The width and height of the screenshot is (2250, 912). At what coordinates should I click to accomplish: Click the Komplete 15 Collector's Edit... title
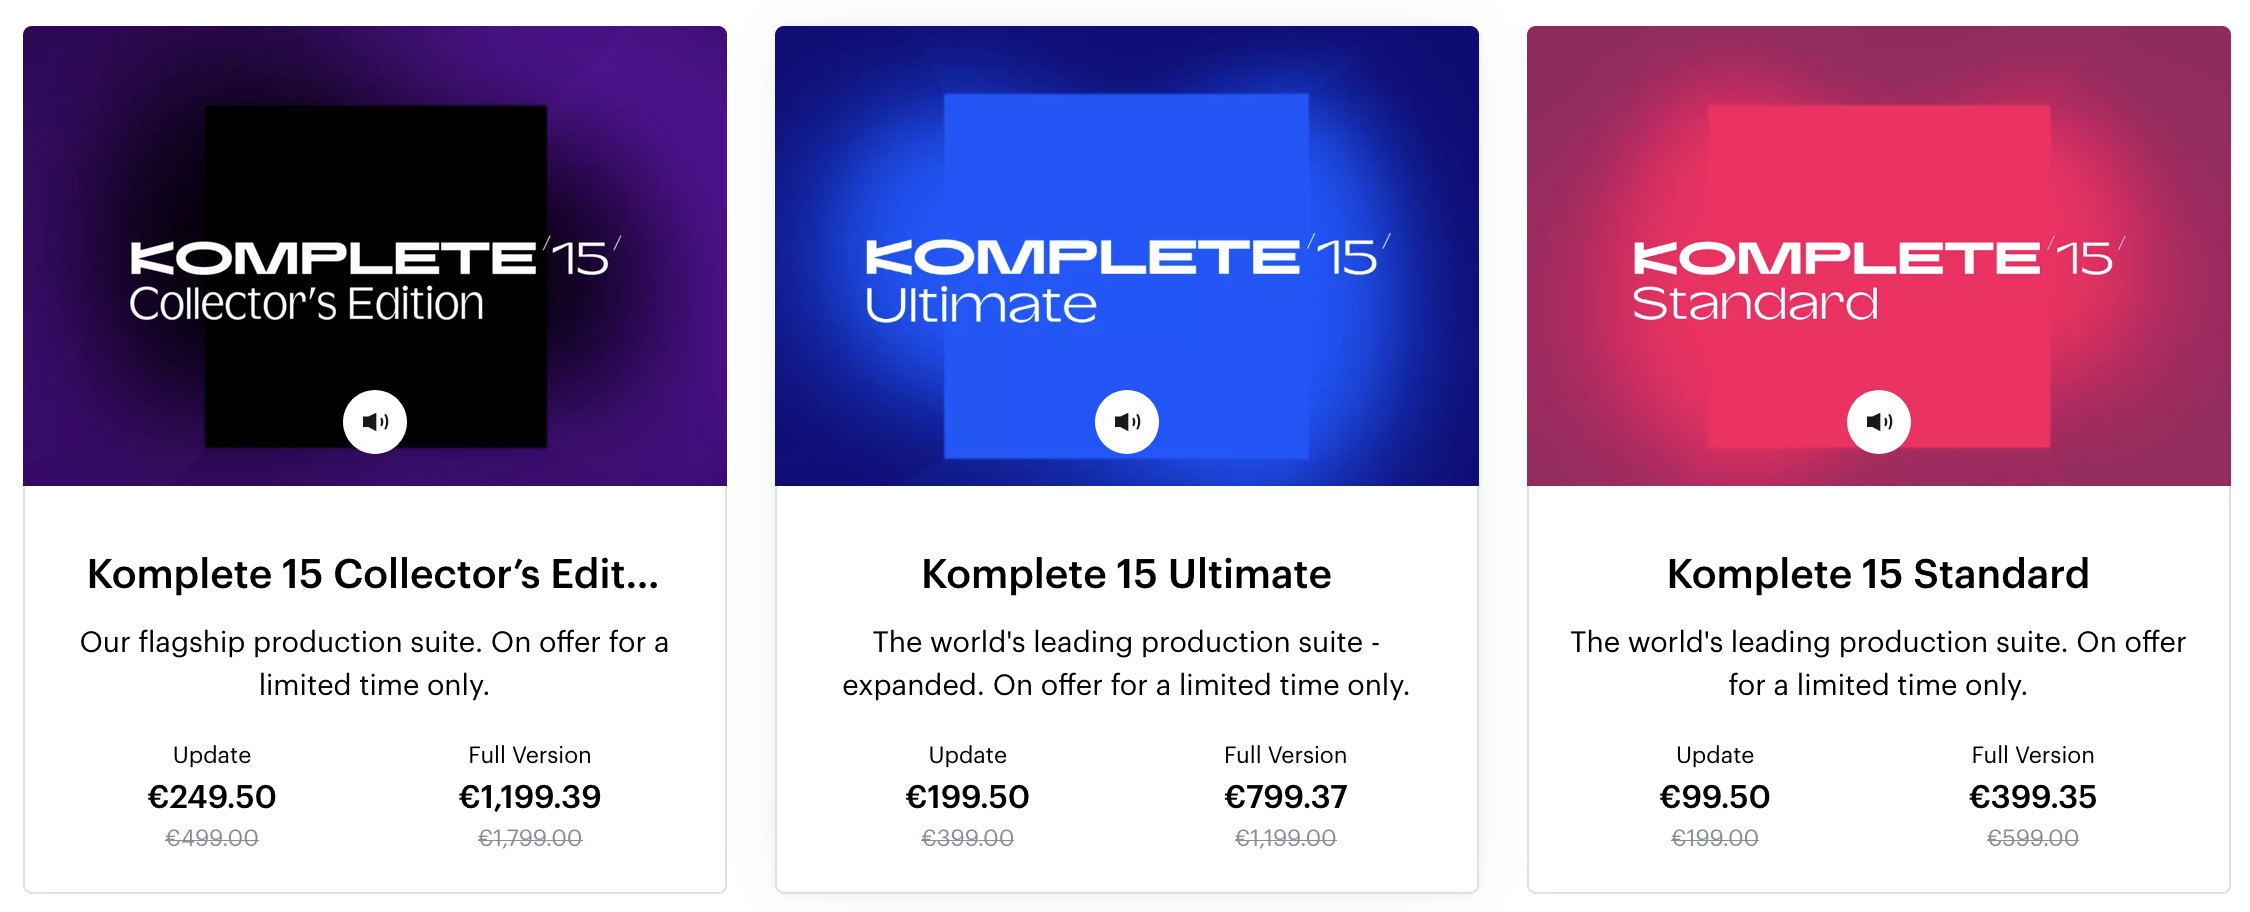click(374, 574)
